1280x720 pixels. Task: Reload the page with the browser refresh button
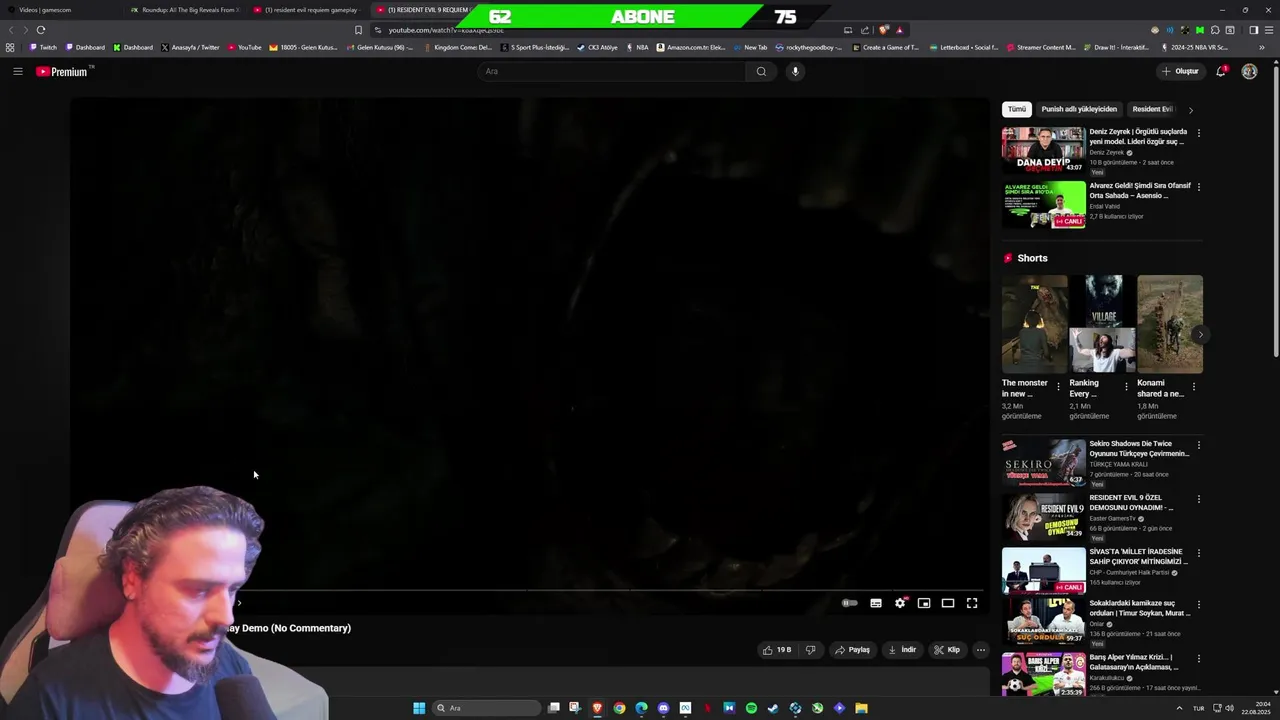pyautogui.click(x=41, y=30)
